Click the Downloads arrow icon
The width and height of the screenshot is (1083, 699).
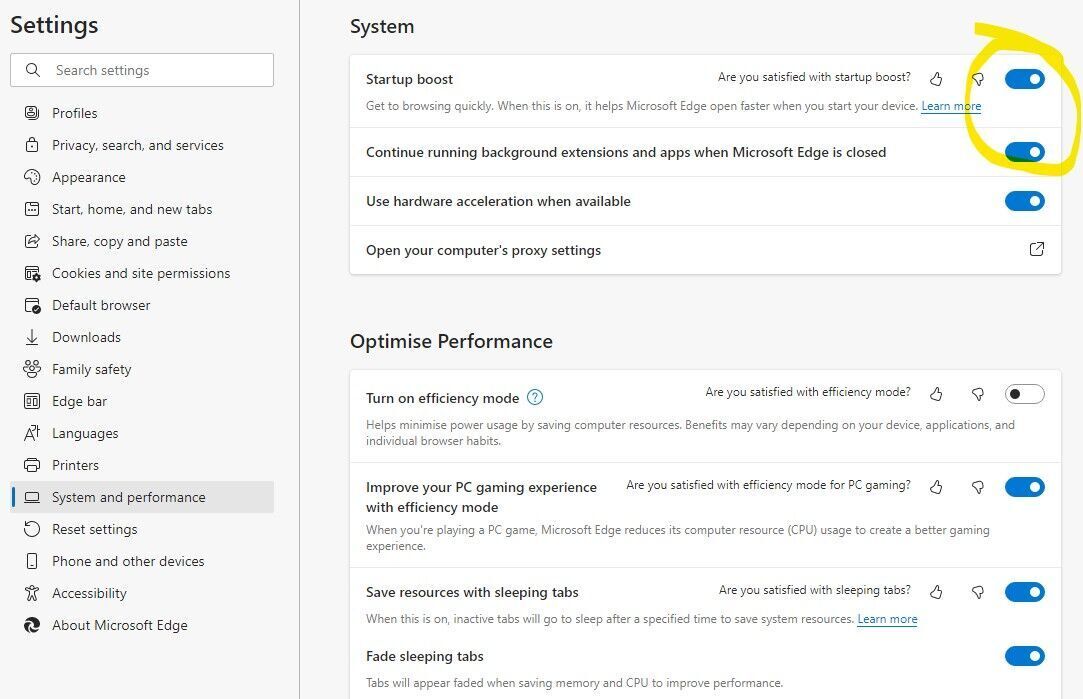click(x=32, y=337)
